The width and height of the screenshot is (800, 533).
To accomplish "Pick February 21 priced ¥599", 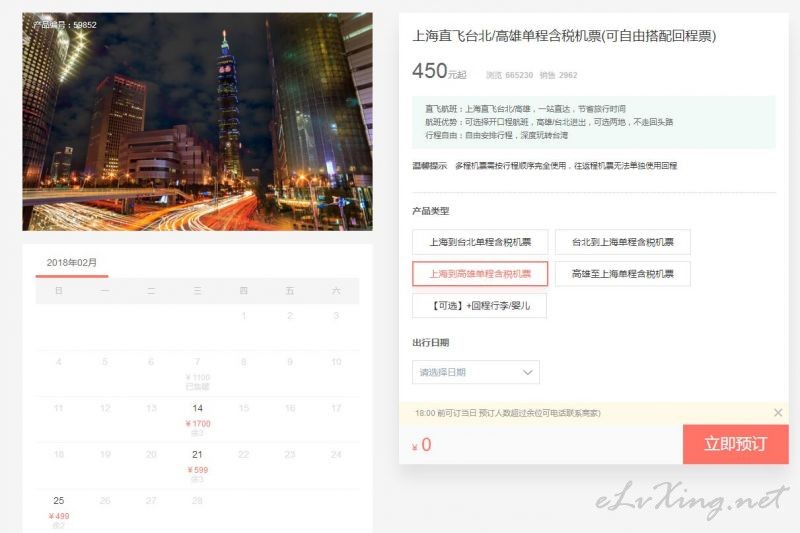I will (x=197, y=466).
